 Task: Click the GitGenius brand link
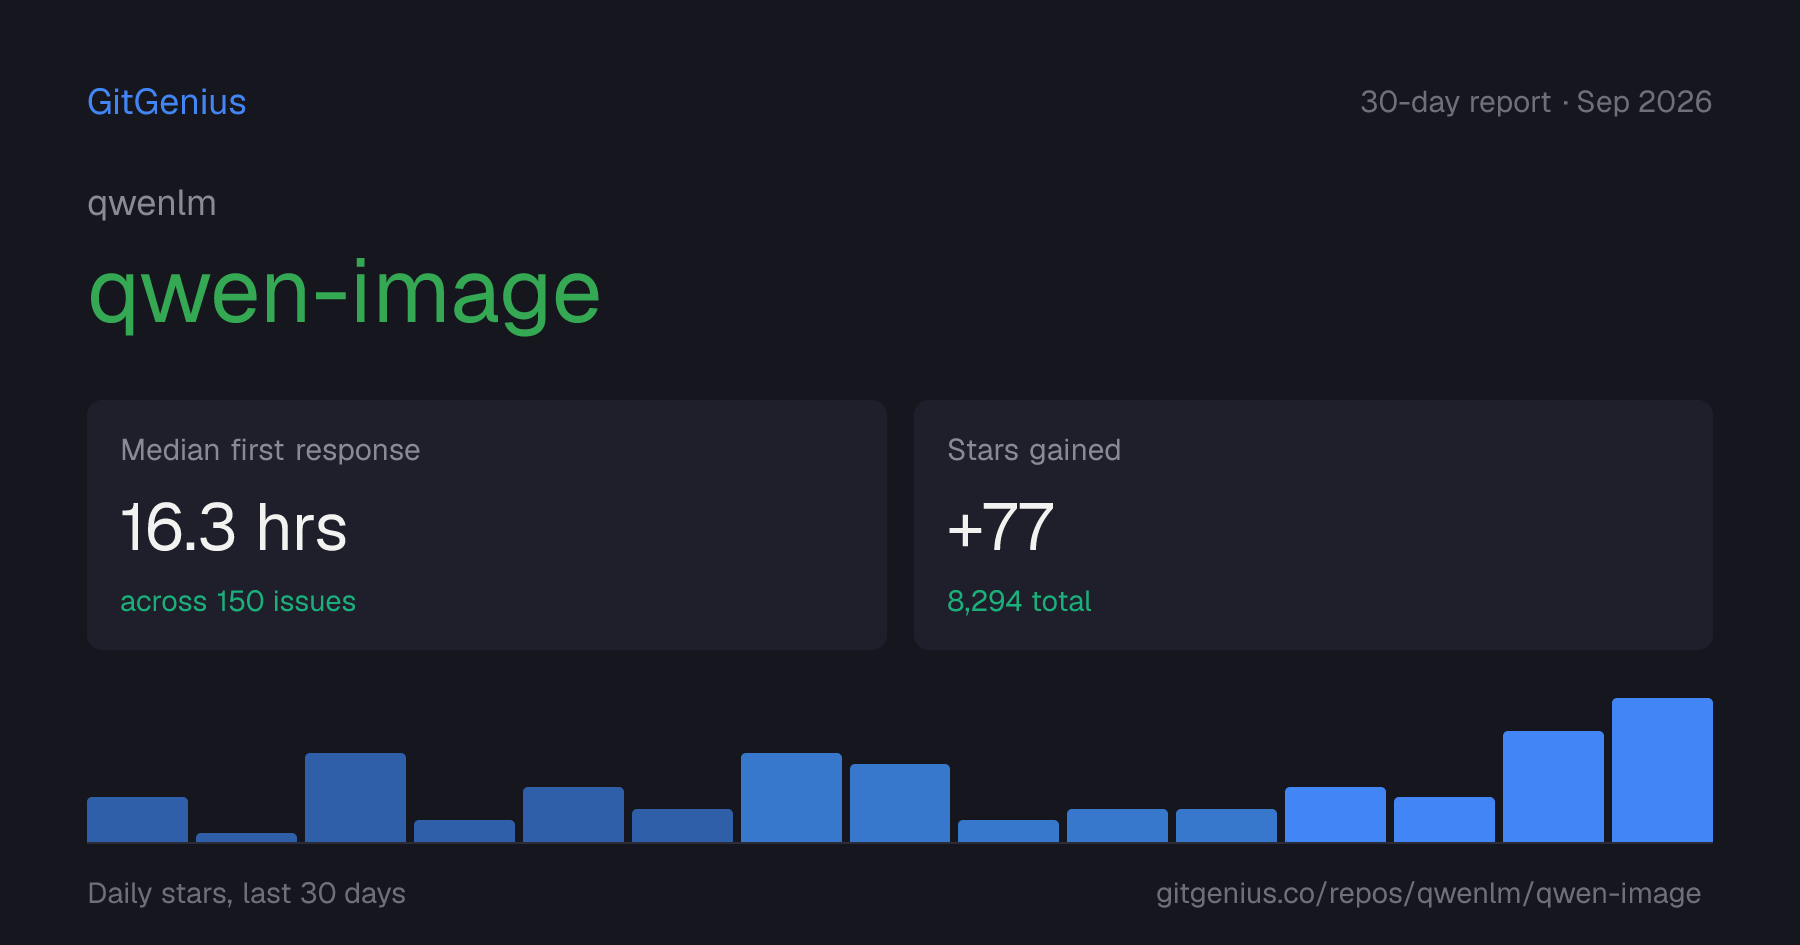click(x=167, y=102)
